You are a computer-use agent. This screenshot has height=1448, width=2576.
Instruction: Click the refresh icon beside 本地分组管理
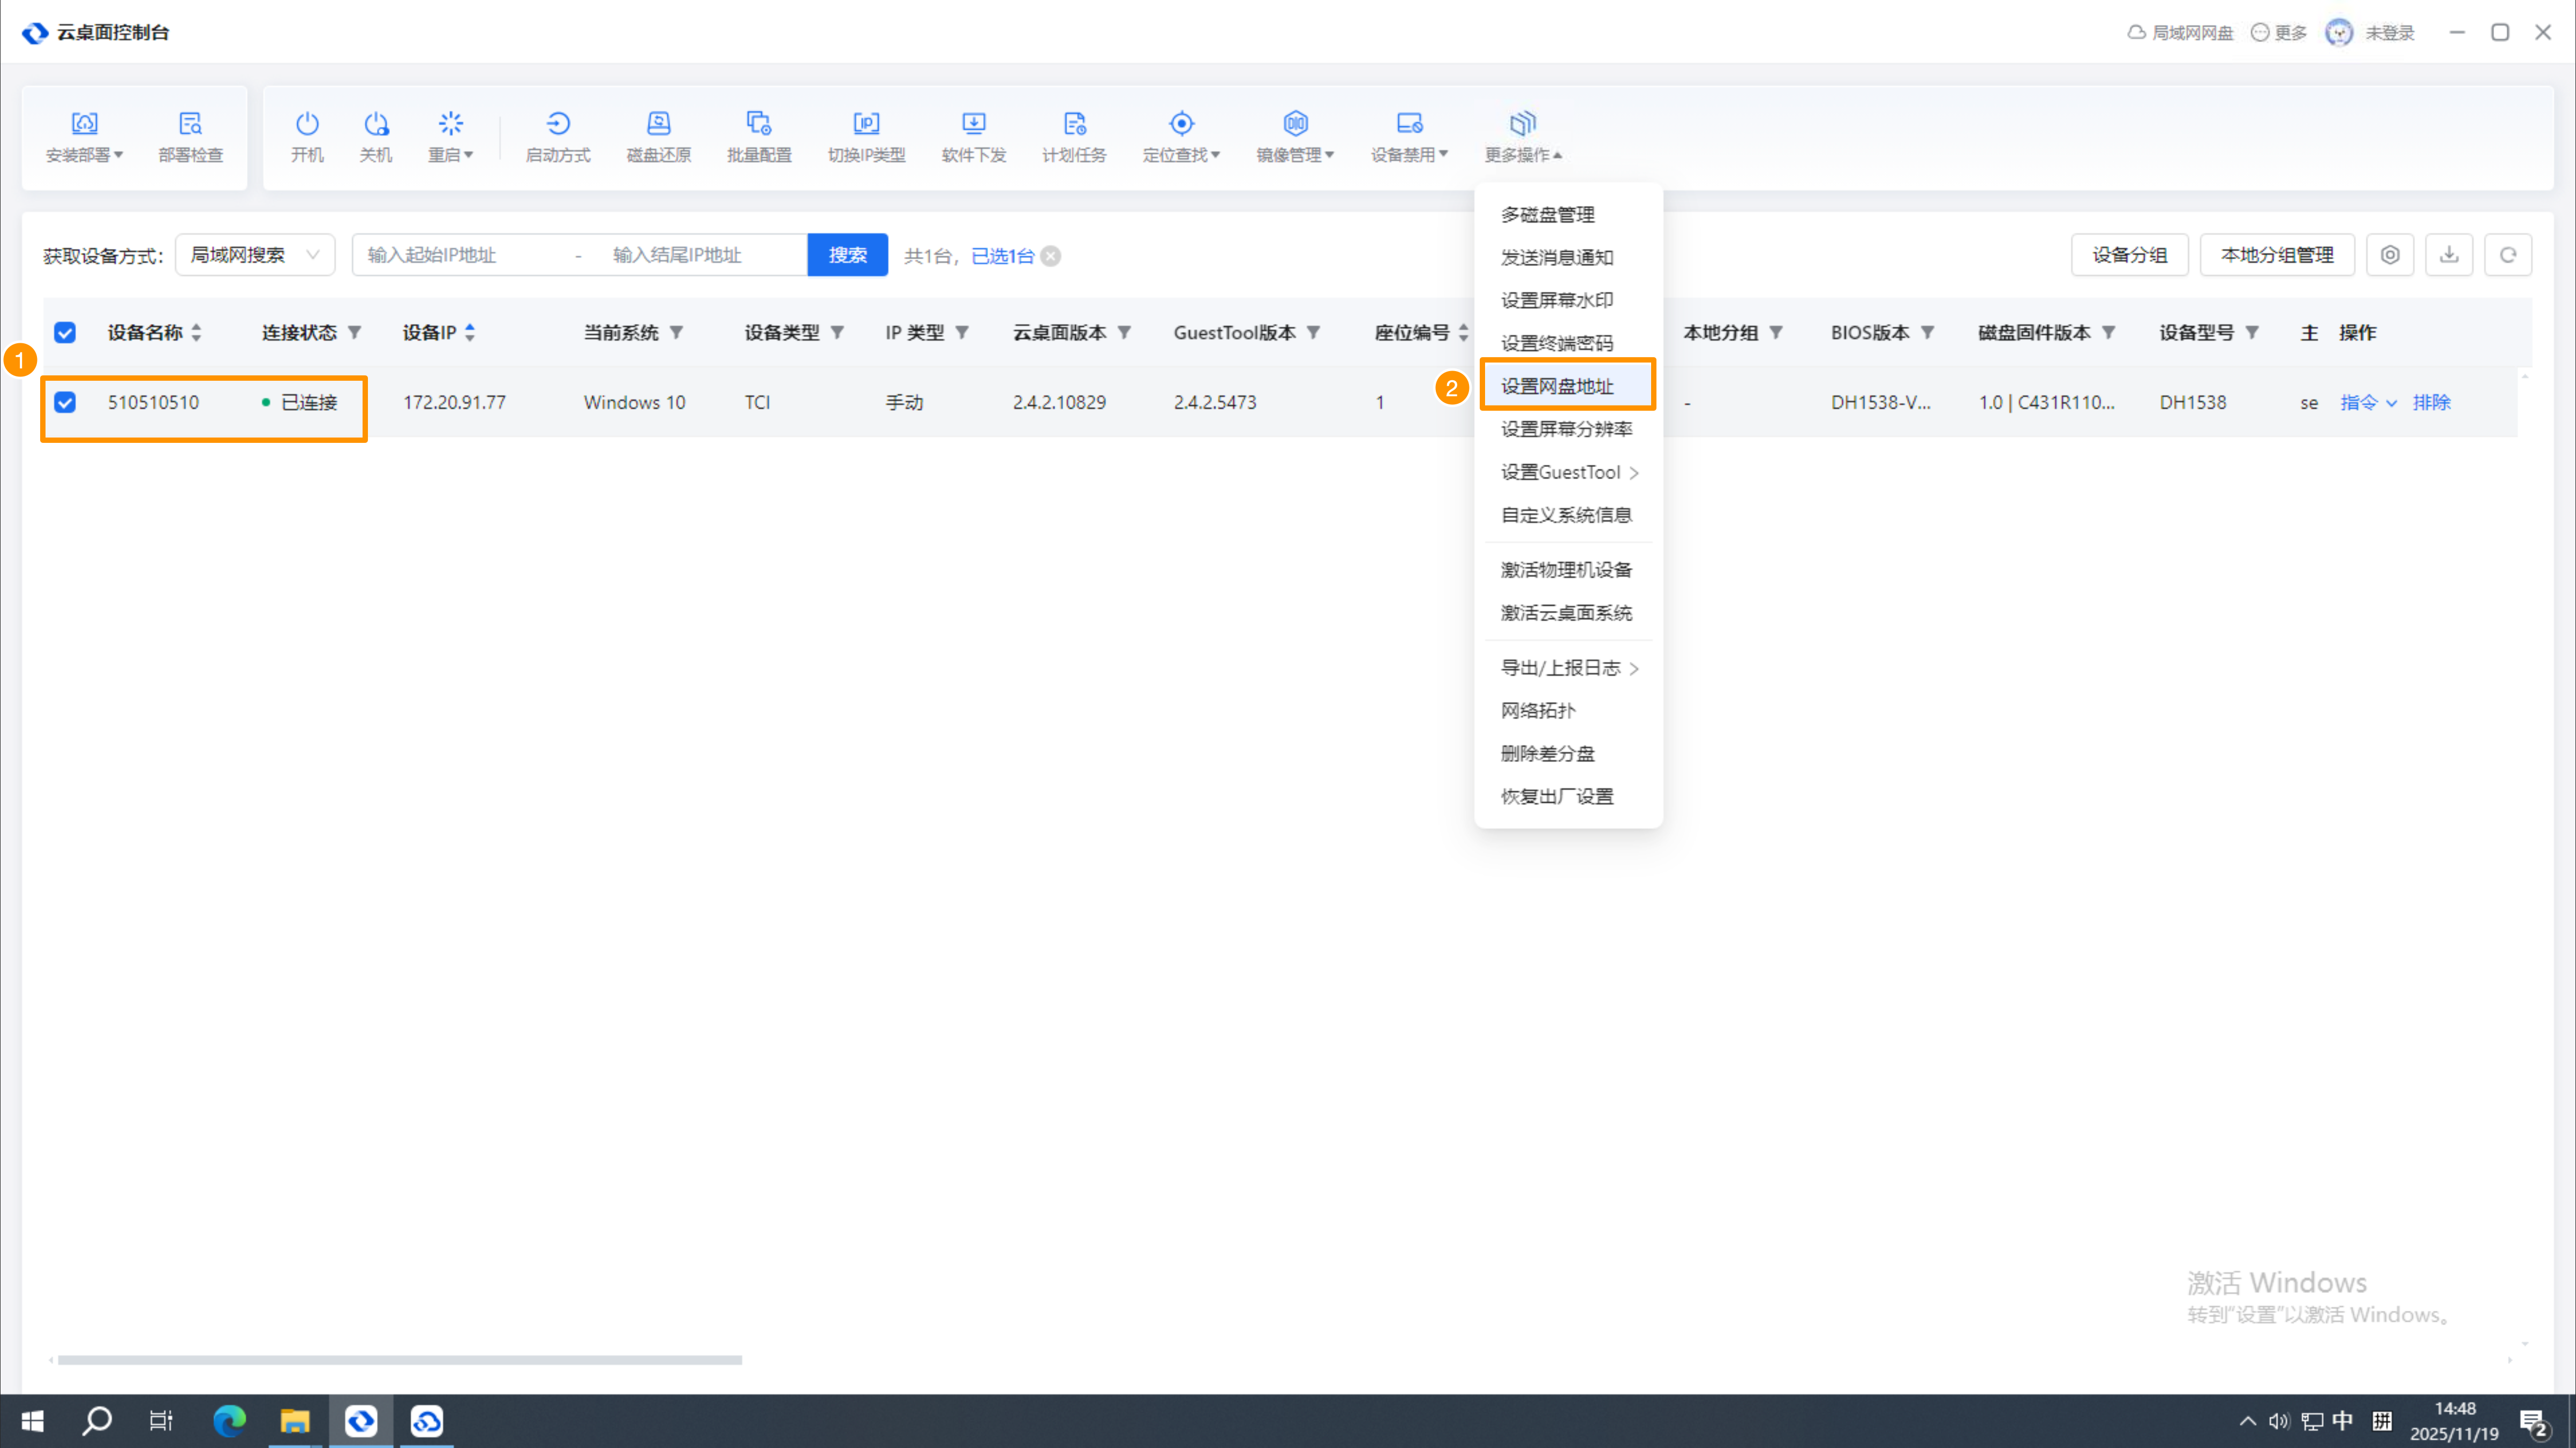2507,255
